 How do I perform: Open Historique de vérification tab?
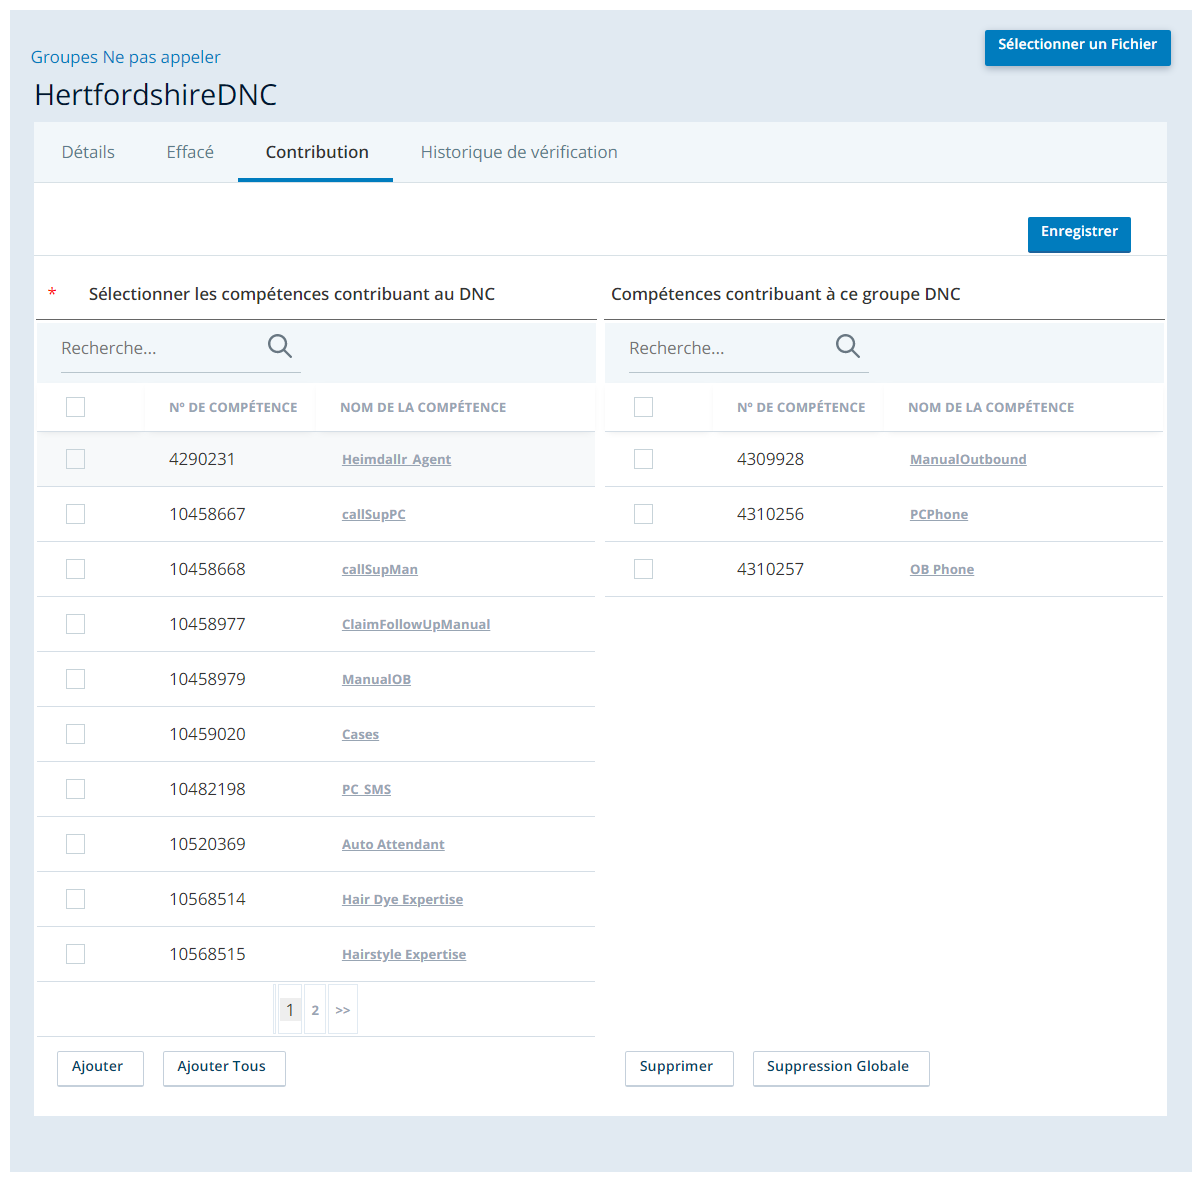pos(519,152)
